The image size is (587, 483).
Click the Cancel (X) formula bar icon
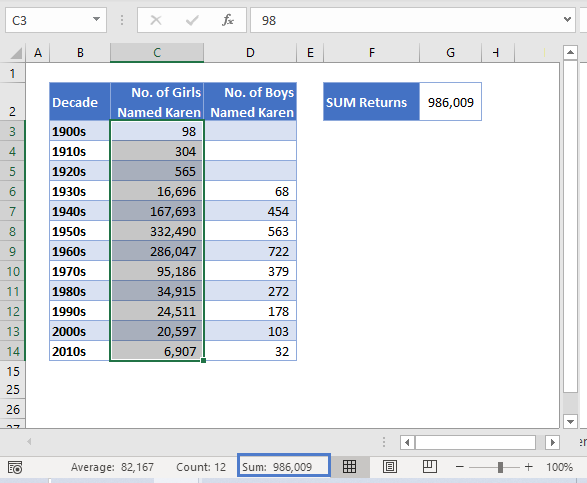point(156,20)
